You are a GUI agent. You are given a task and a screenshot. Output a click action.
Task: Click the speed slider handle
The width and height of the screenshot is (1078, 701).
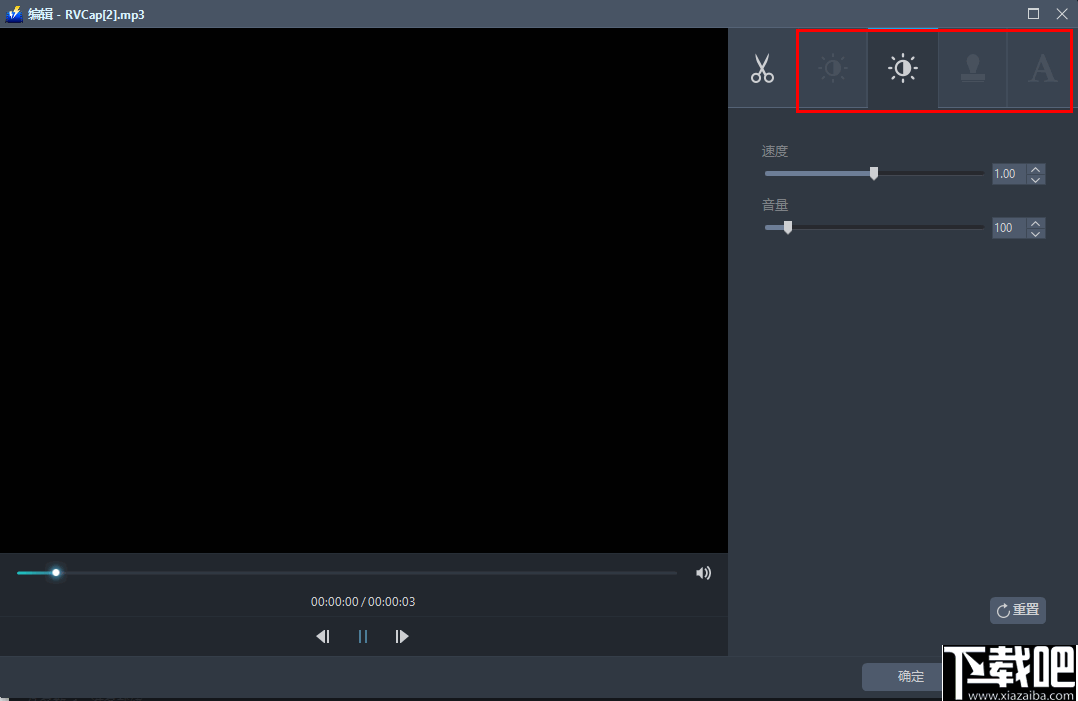click(874, 173)
